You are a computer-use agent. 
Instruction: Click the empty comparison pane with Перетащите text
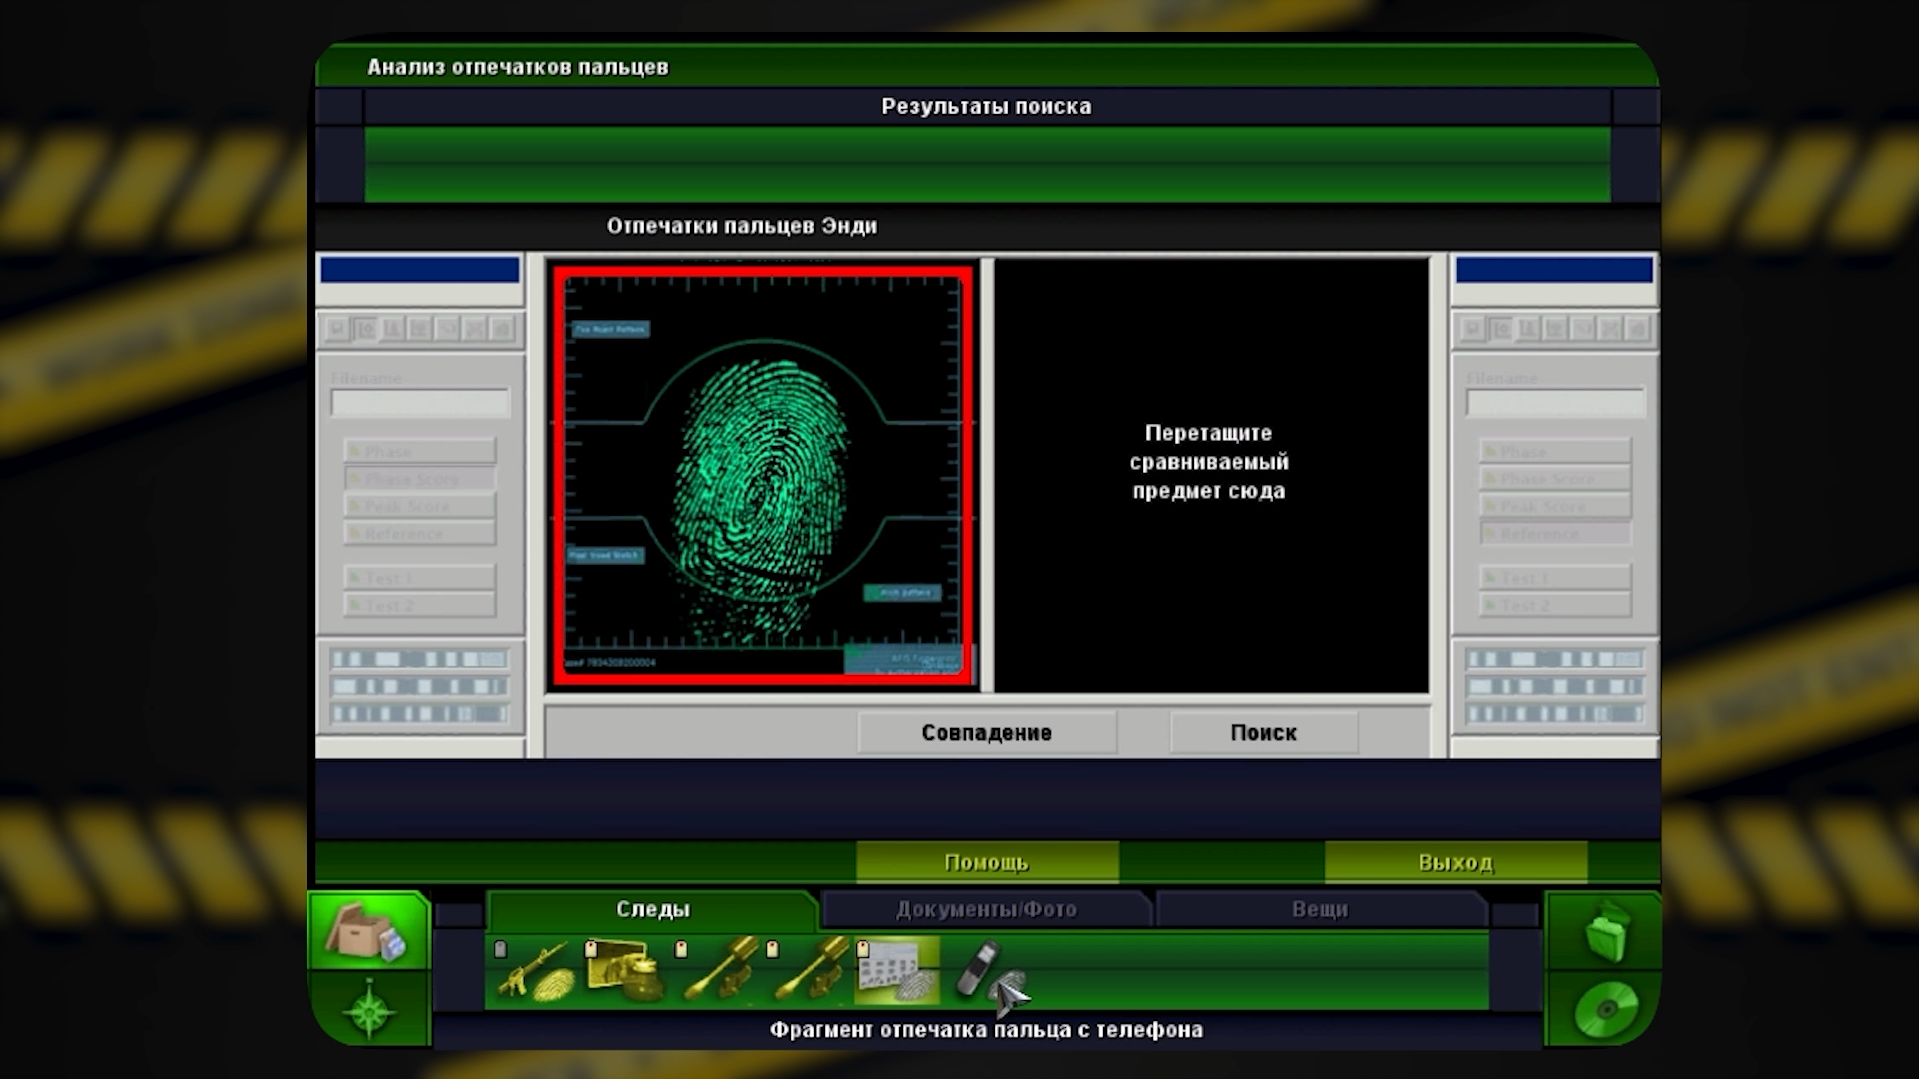[x=1211, y=475]
